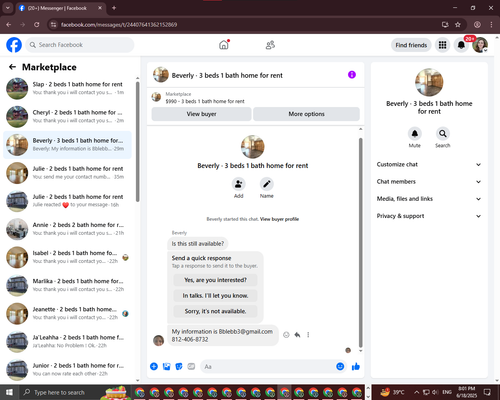Viewport: 500px width, 400px height.
Task: Expand Privacy & support section
Action: tap(429, 216)
